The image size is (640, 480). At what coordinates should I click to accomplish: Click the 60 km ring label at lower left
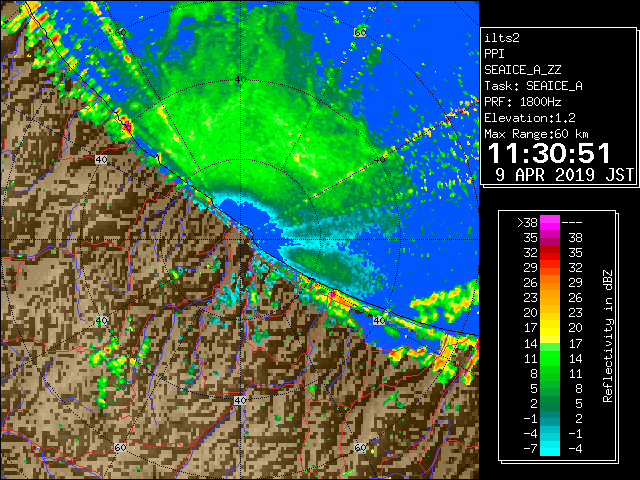click(120, 447)
